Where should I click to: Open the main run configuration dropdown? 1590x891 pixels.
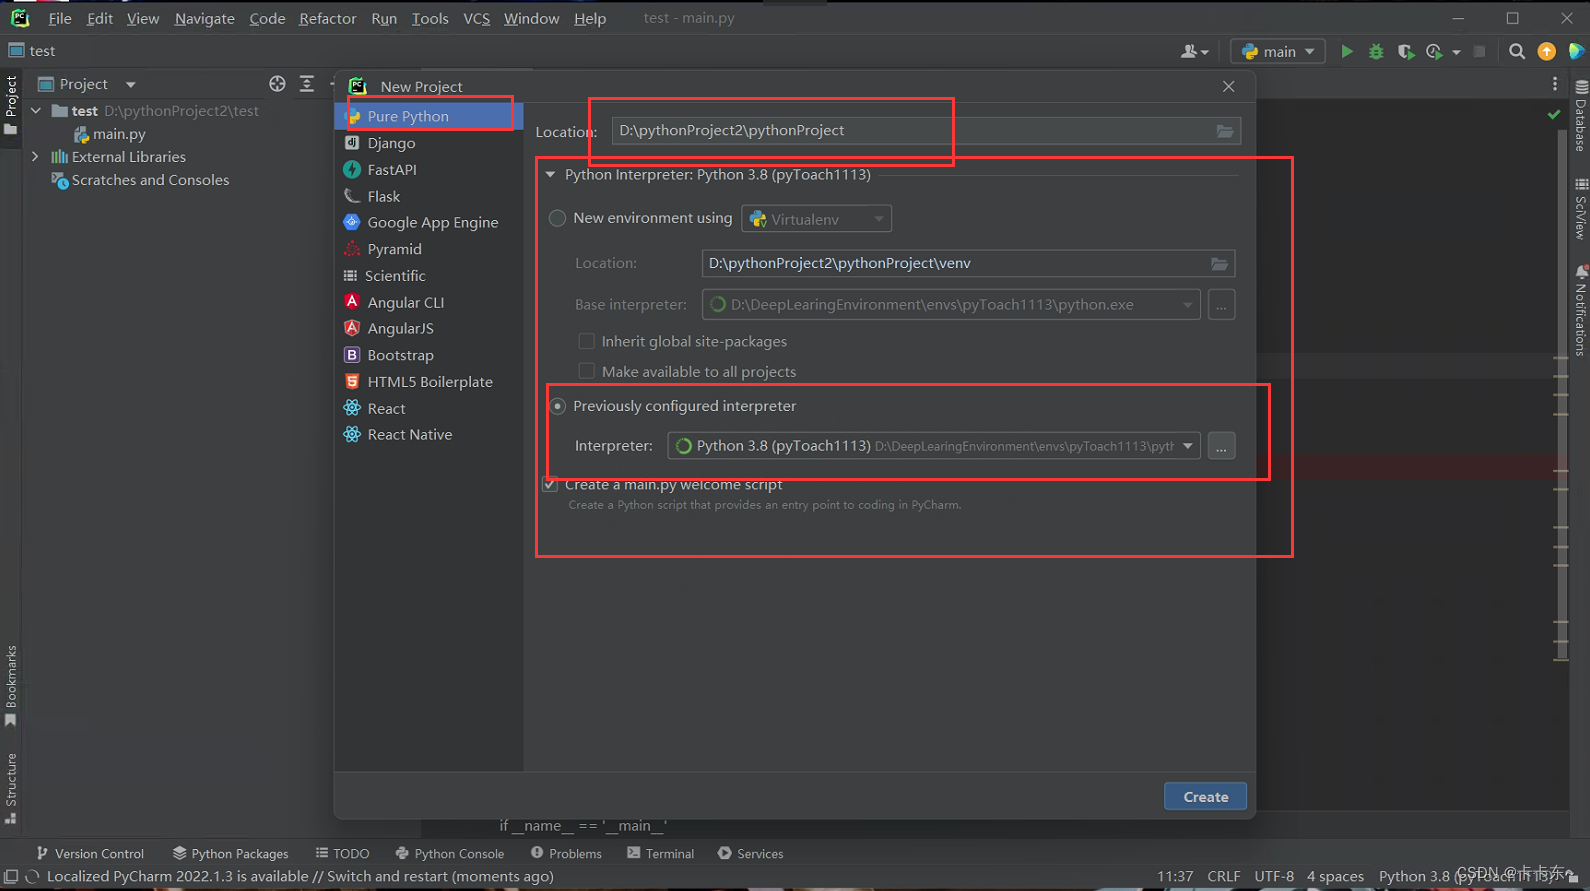coord(1278,51)
